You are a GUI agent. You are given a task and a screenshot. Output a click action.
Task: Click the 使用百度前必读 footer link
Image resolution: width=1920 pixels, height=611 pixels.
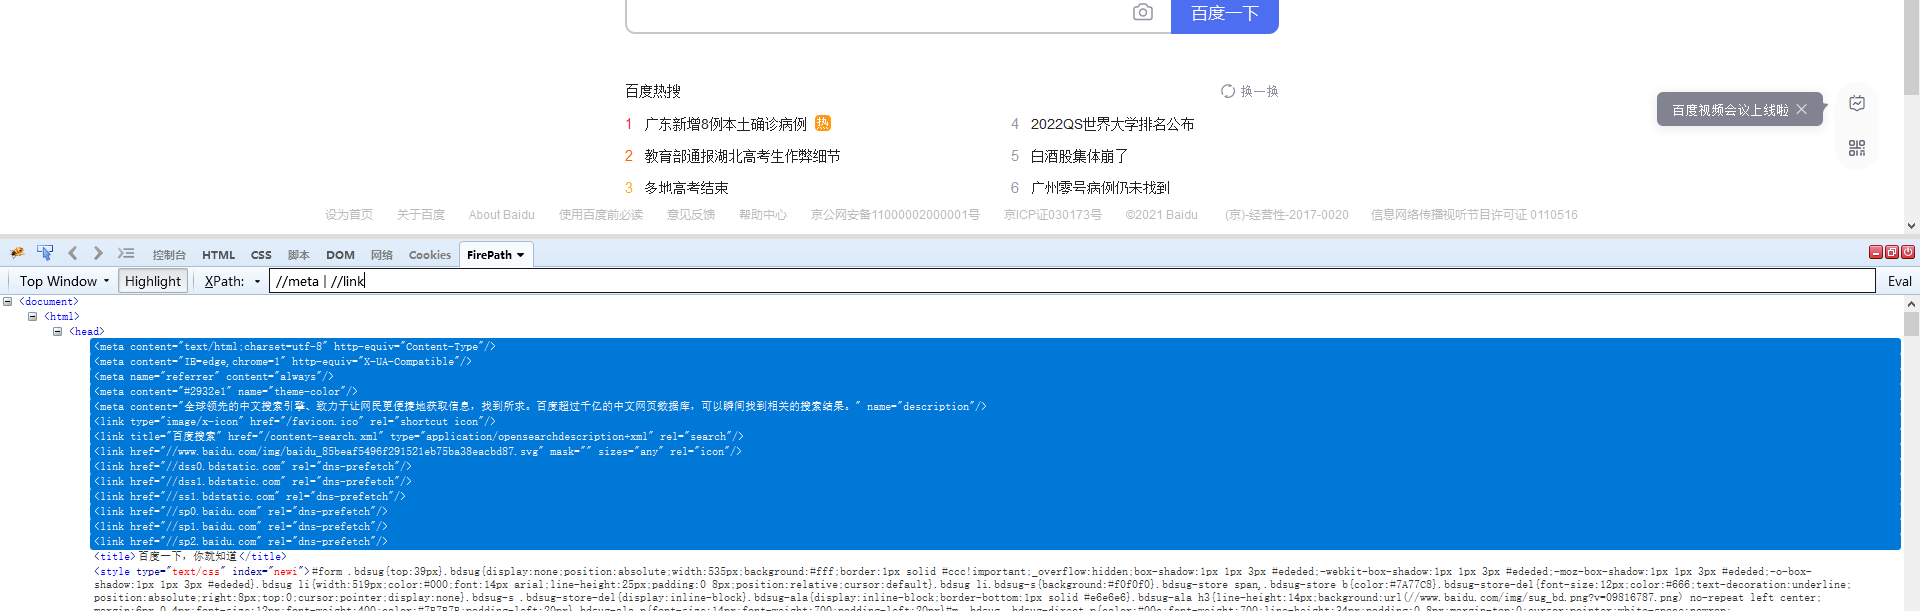601,215
